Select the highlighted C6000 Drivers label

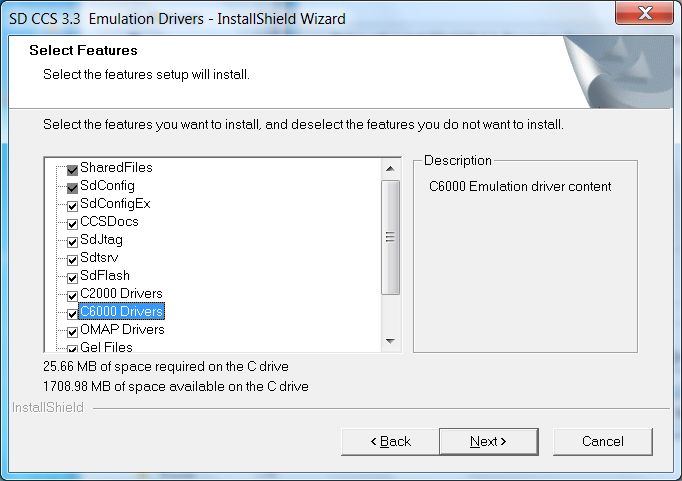coord(121,311)
